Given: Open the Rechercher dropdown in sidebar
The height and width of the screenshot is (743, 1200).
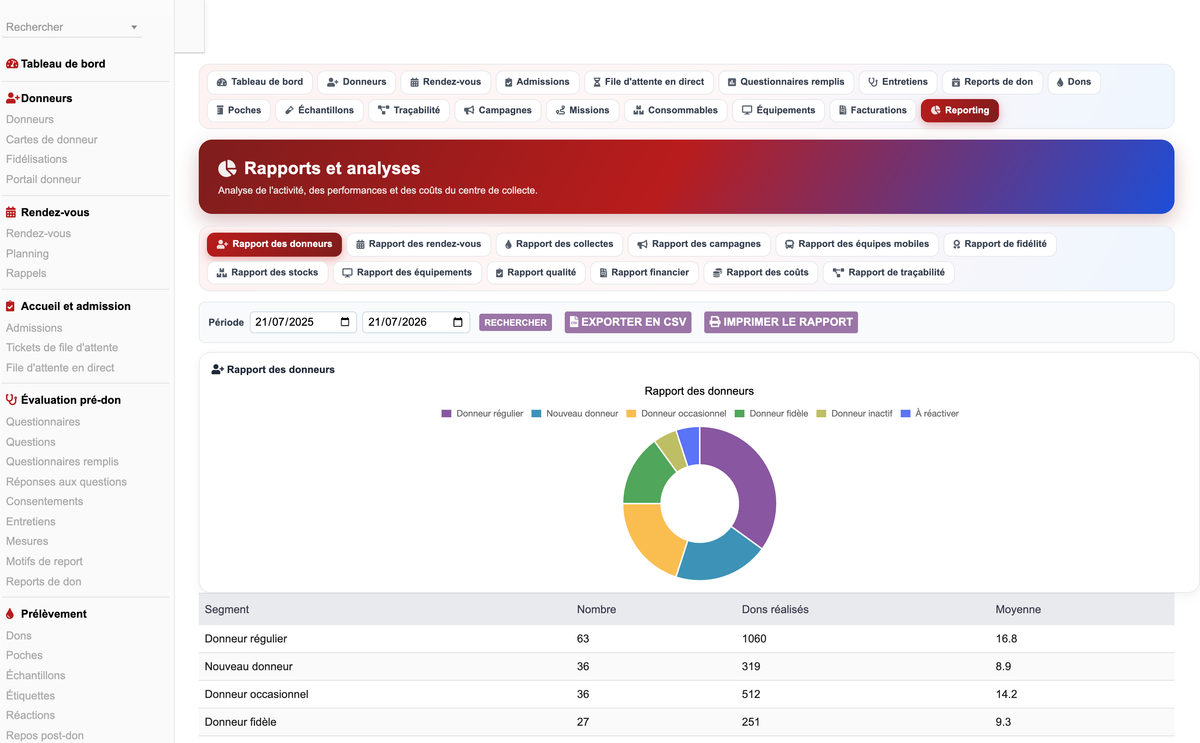Looking at the screenshot, I should (x=71, y=27).
